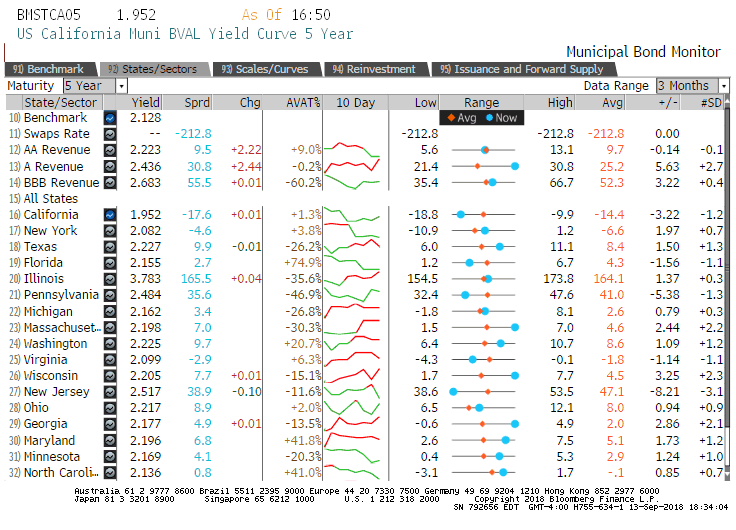
Task: Open the Maturity 5 Year dropdown
Action: (x=122, y=86)
